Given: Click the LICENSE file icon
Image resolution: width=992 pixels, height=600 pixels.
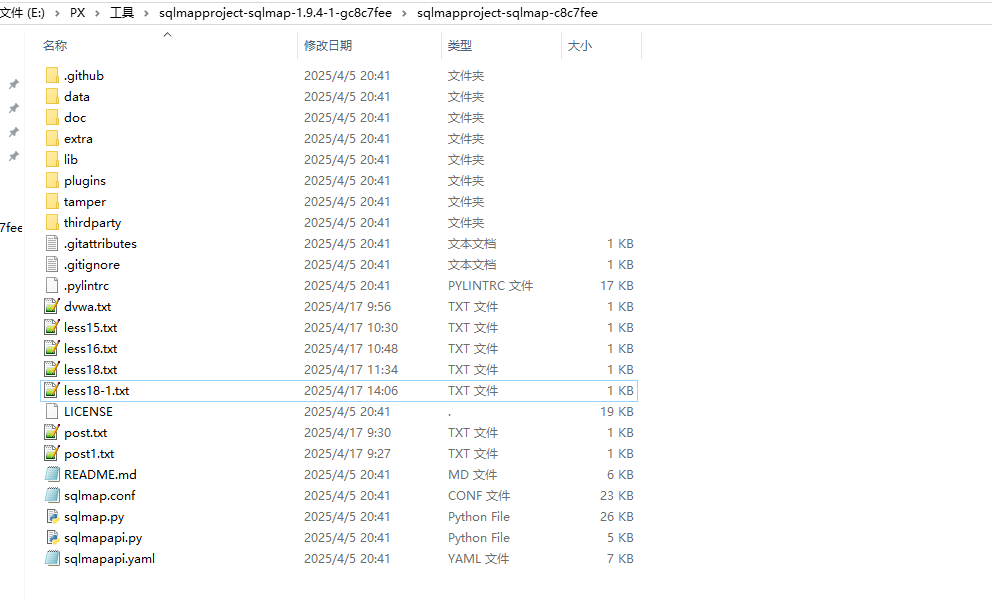Looking at the screenshot, I should pyautogui.click(x=52, y=411).
